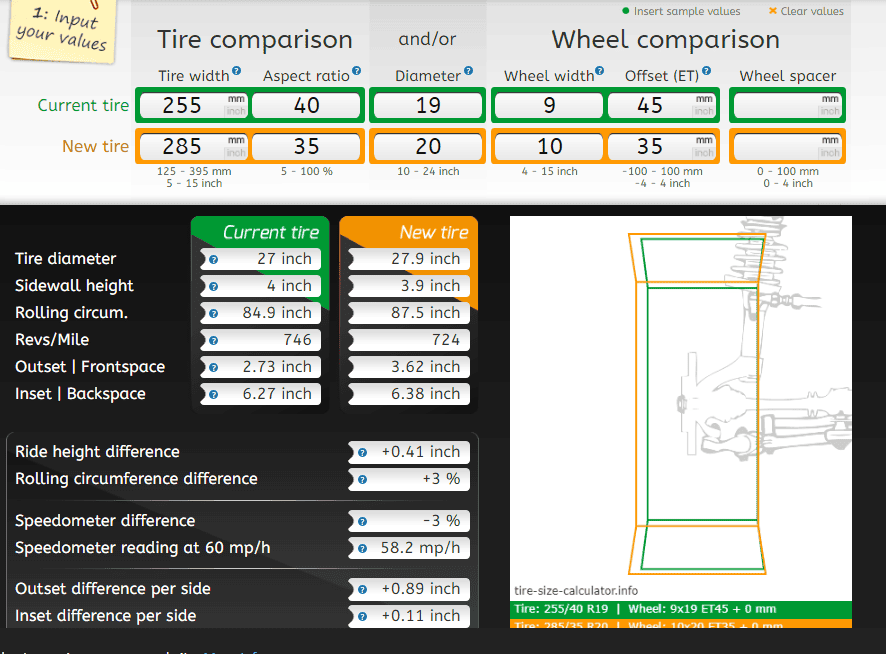This screenshot has height=654, width=886.
Task: Click Clear values link
Action: click(806, 11)
